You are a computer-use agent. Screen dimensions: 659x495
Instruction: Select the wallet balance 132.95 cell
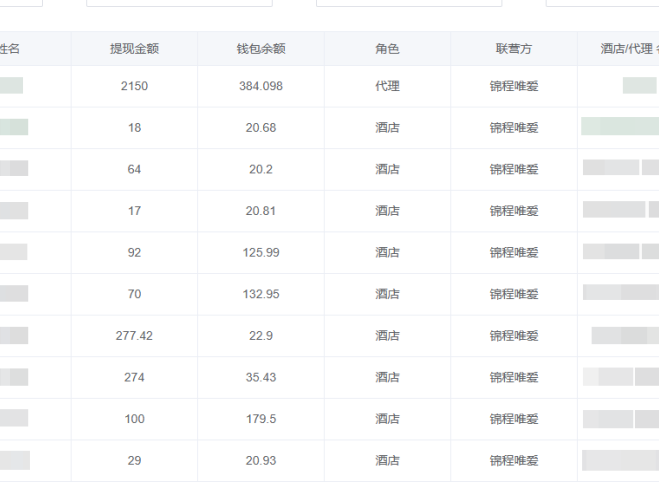[x=260, y=294]
